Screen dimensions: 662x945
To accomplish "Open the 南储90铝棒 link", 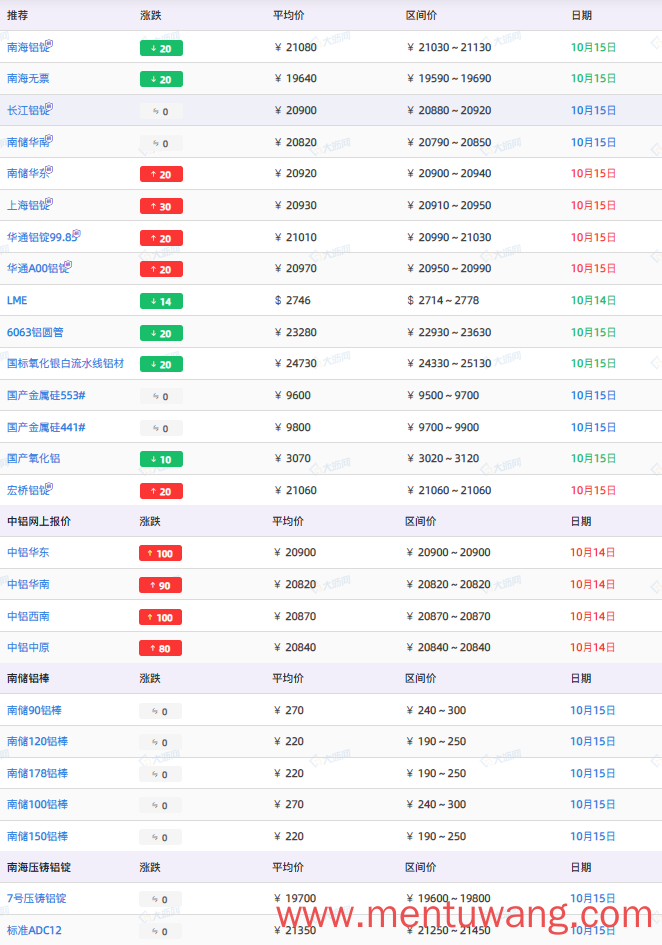I will [34, 710].
